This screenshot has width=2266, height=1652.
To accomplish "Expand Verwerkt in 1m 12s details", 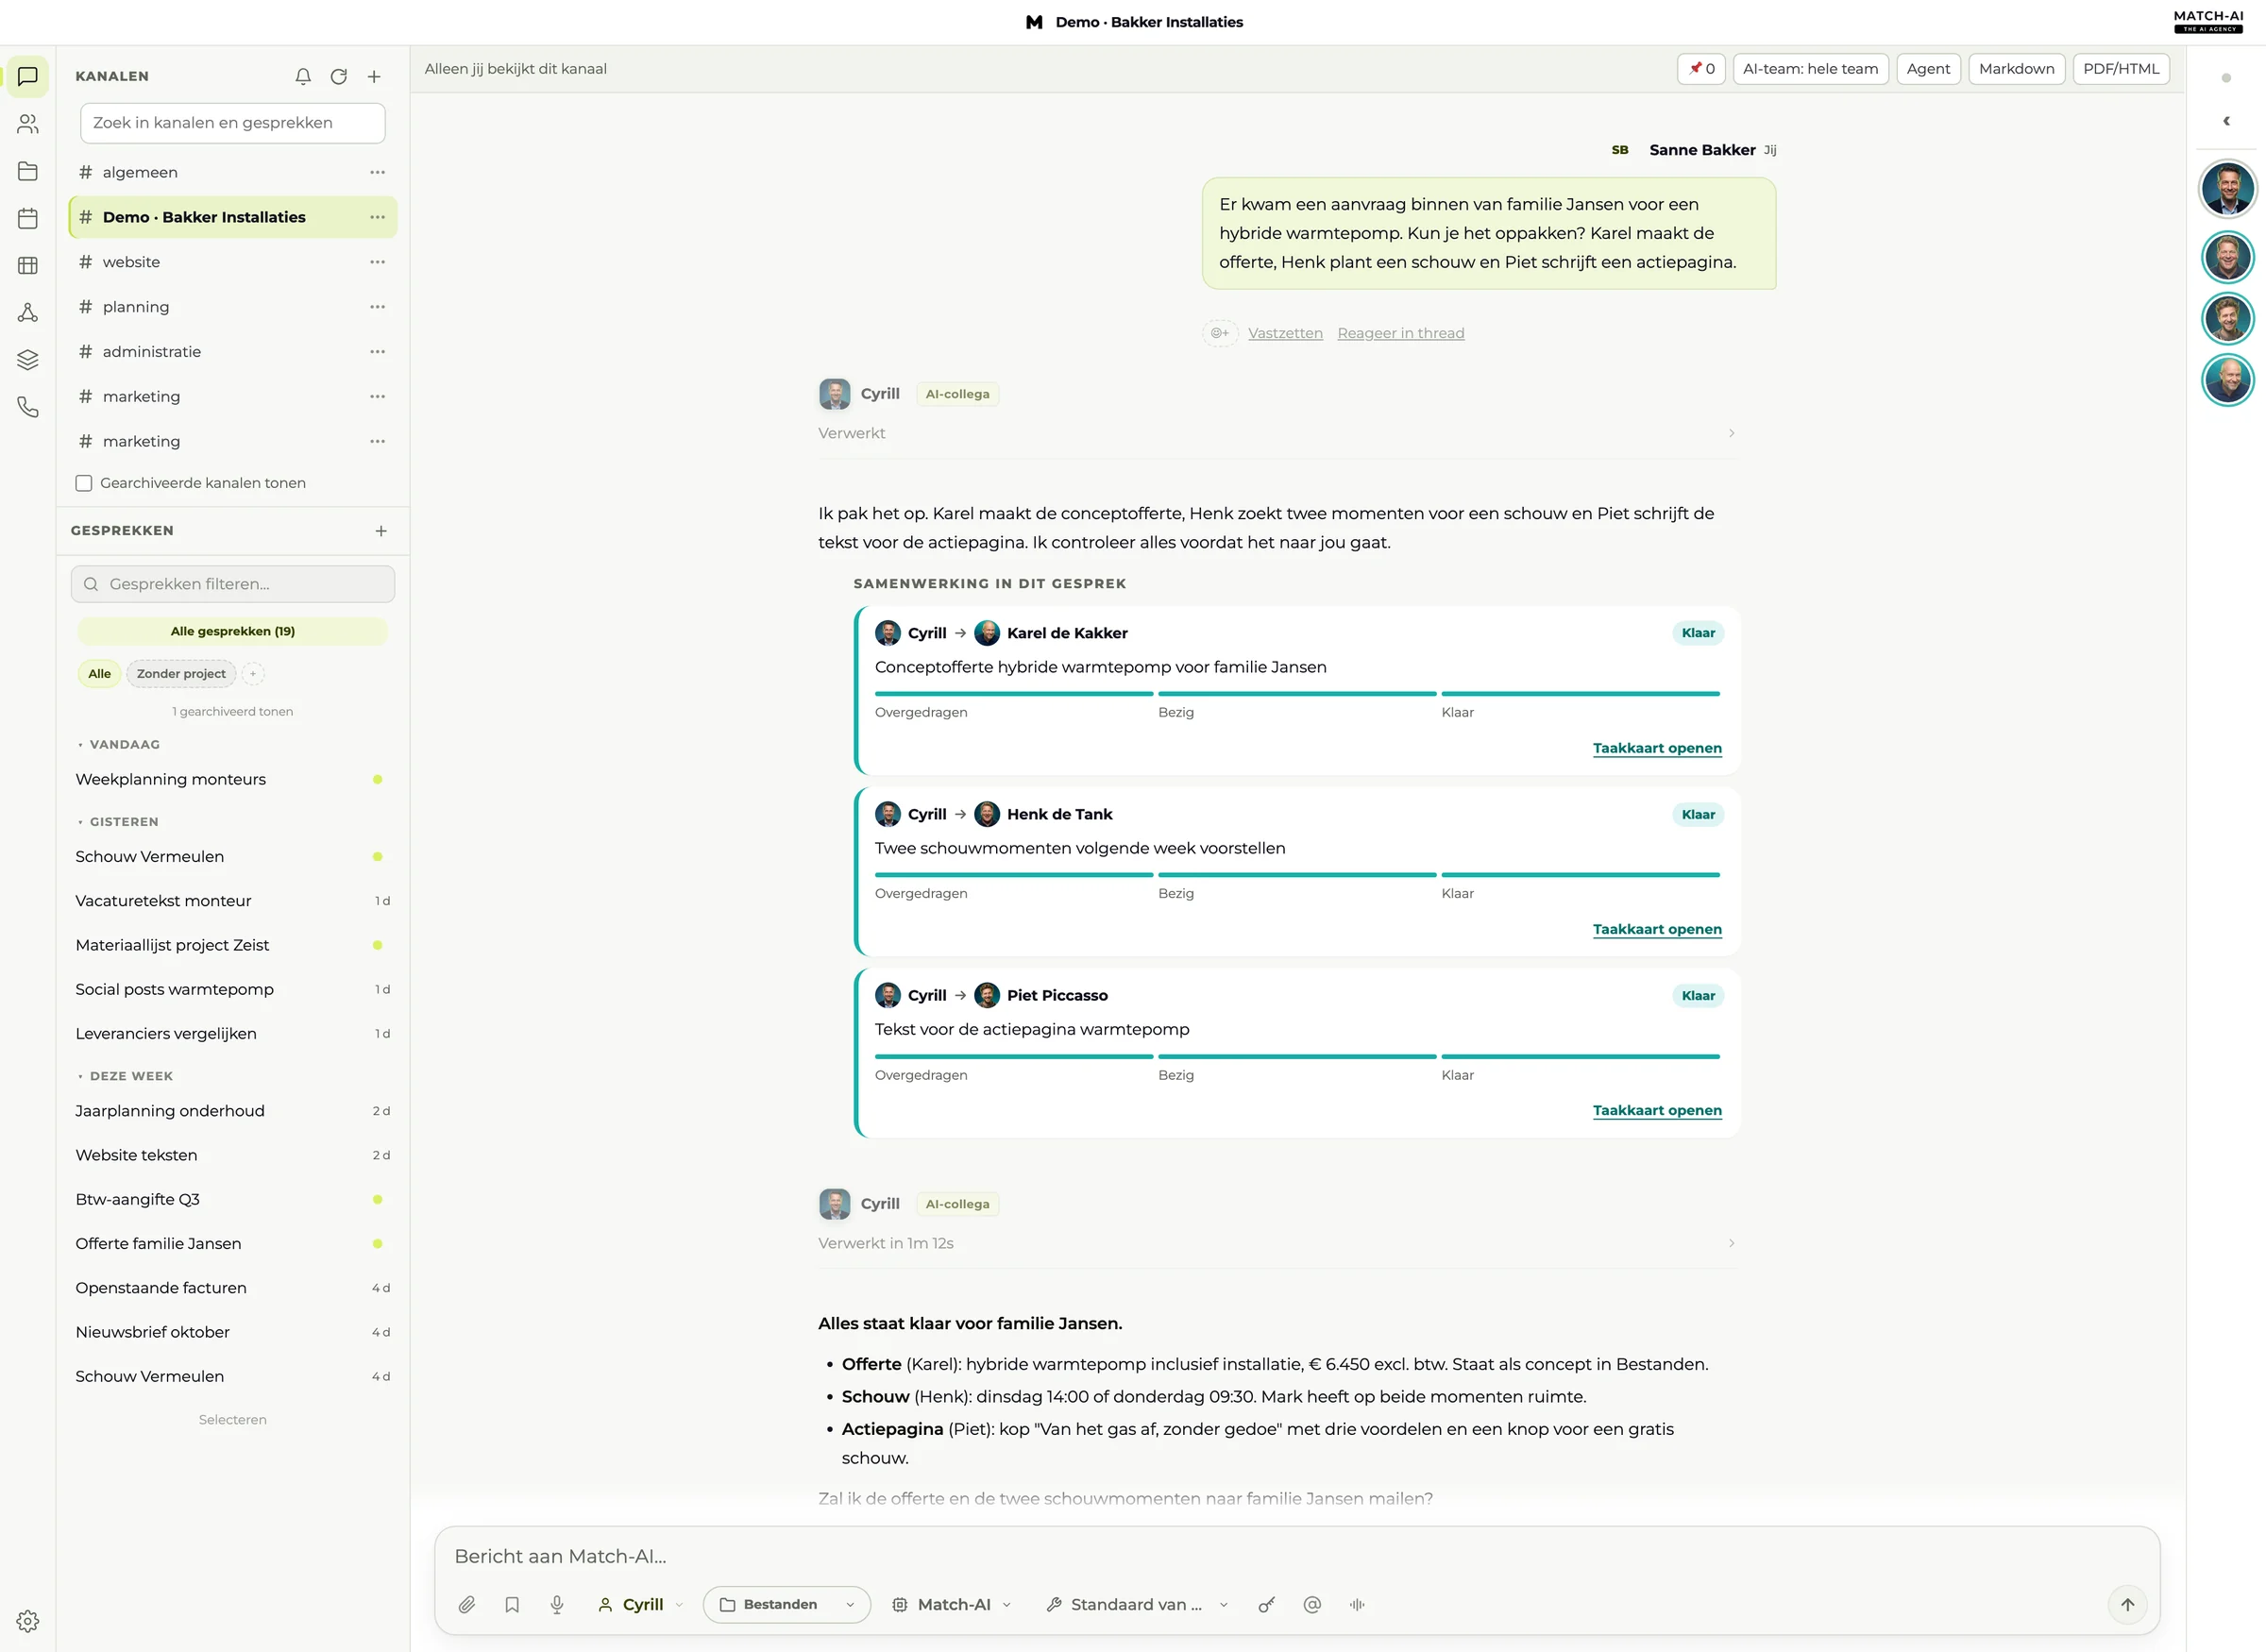I will (1731, 1243).
